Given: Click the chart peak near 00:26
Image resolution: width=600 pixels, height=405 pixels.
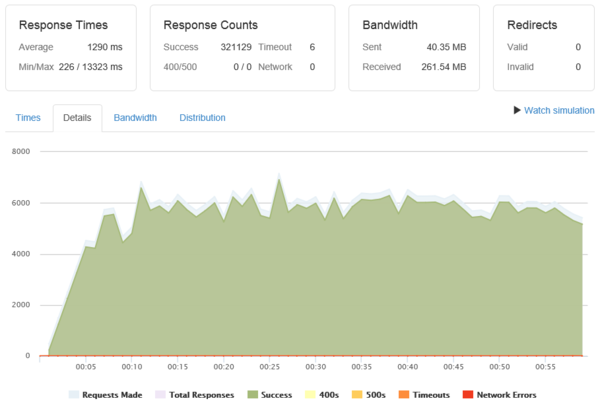Looking at the screenshot, I should [279, 179].
